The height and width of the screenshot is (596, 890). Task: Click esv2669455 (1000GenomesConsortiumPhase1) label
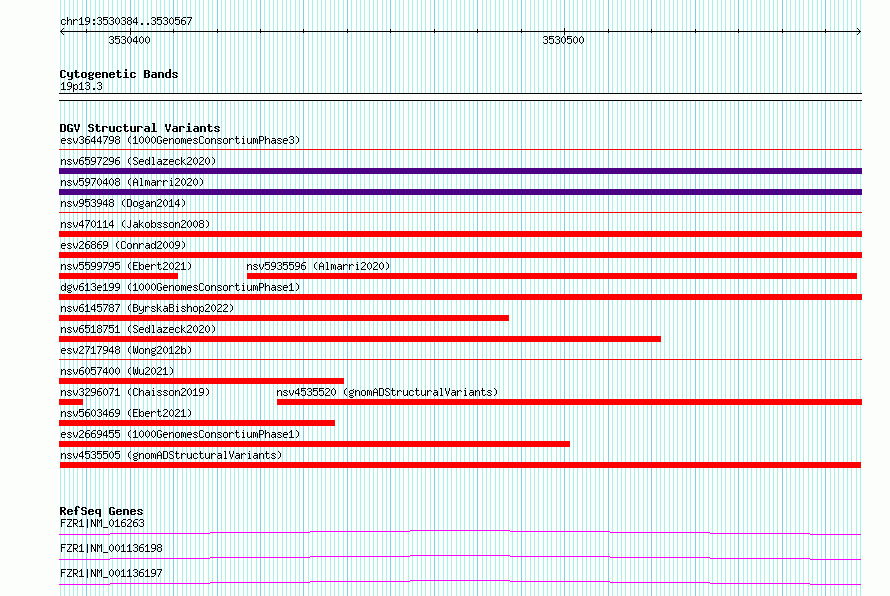(180, 434)
